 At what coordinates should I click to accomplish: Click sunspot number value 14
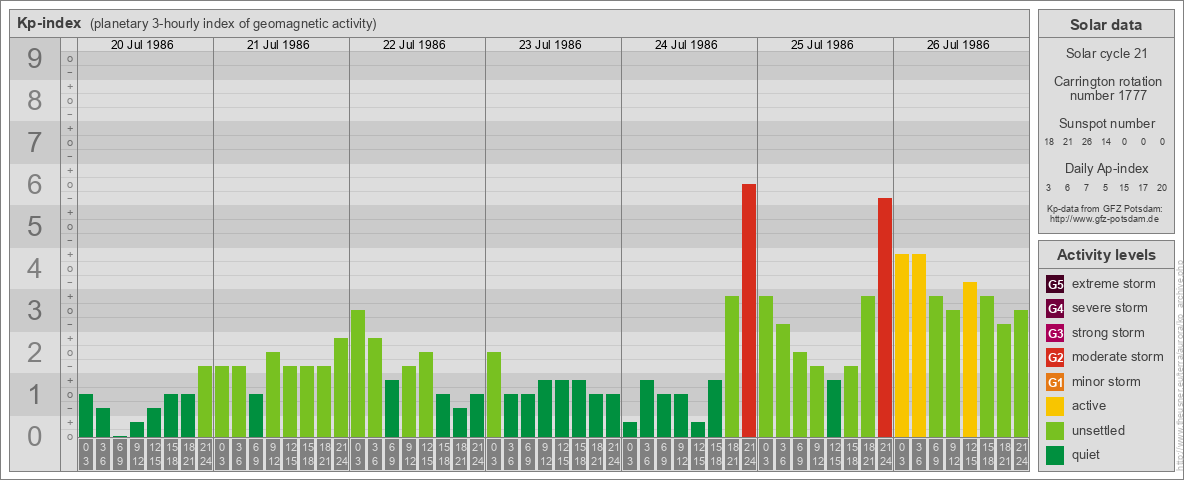tap(1105, 142)
